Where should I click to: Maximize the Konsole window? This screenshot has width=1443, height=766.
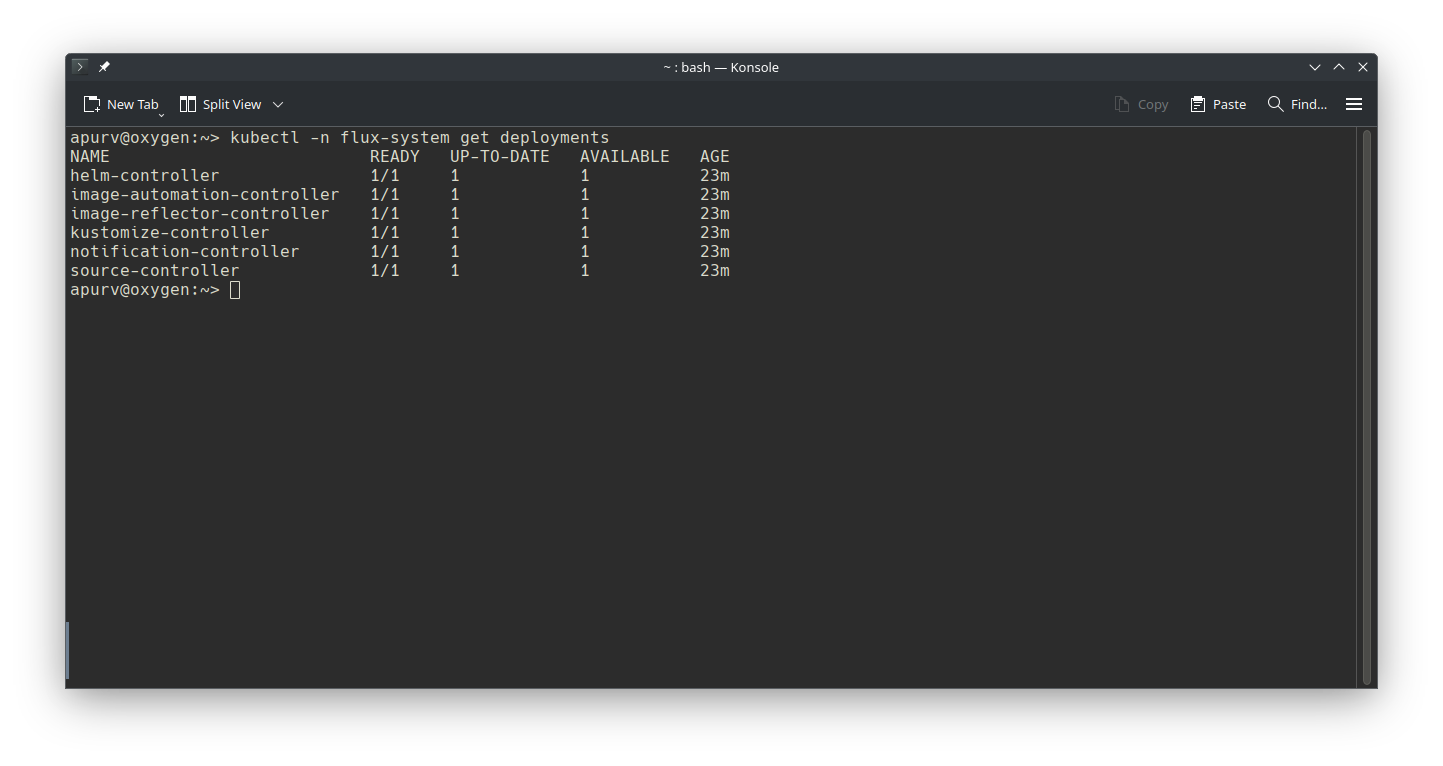(1339, 67)
